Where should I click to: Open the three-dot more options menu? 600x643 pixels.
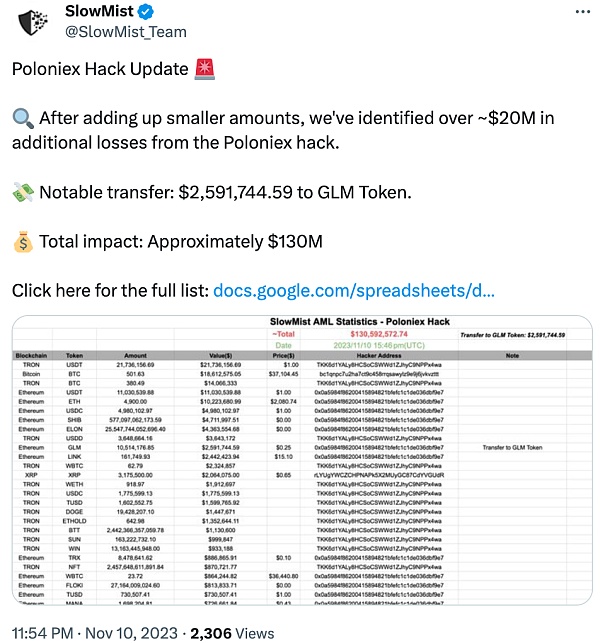click(582, 12)
